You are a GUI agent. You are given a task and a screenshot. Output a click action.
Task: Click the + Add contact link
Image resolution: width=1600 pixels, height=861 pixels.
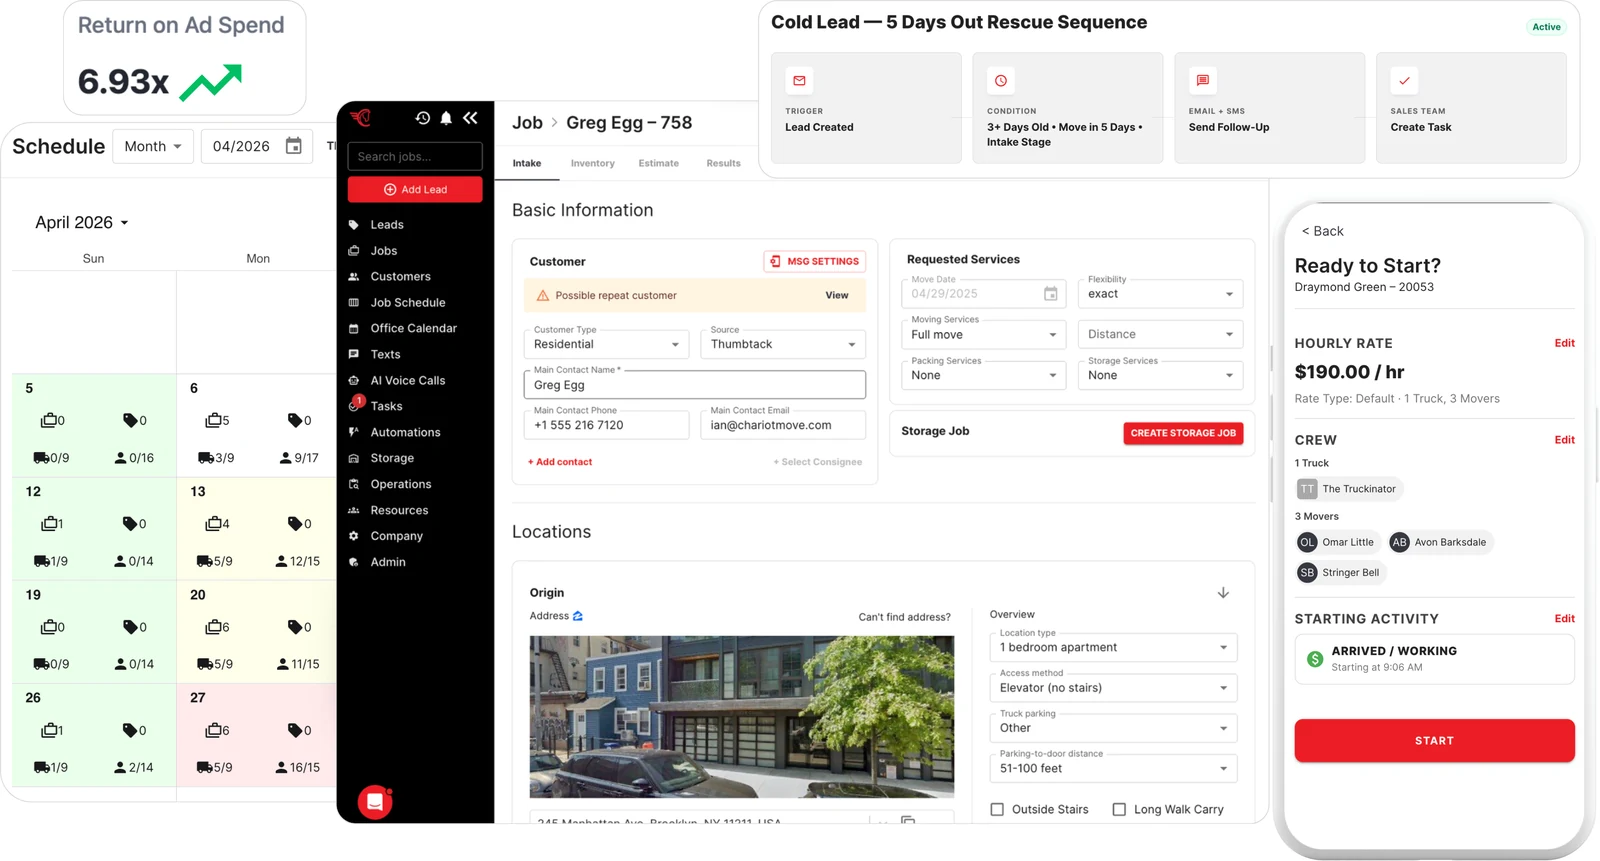(x=560, y=462)
